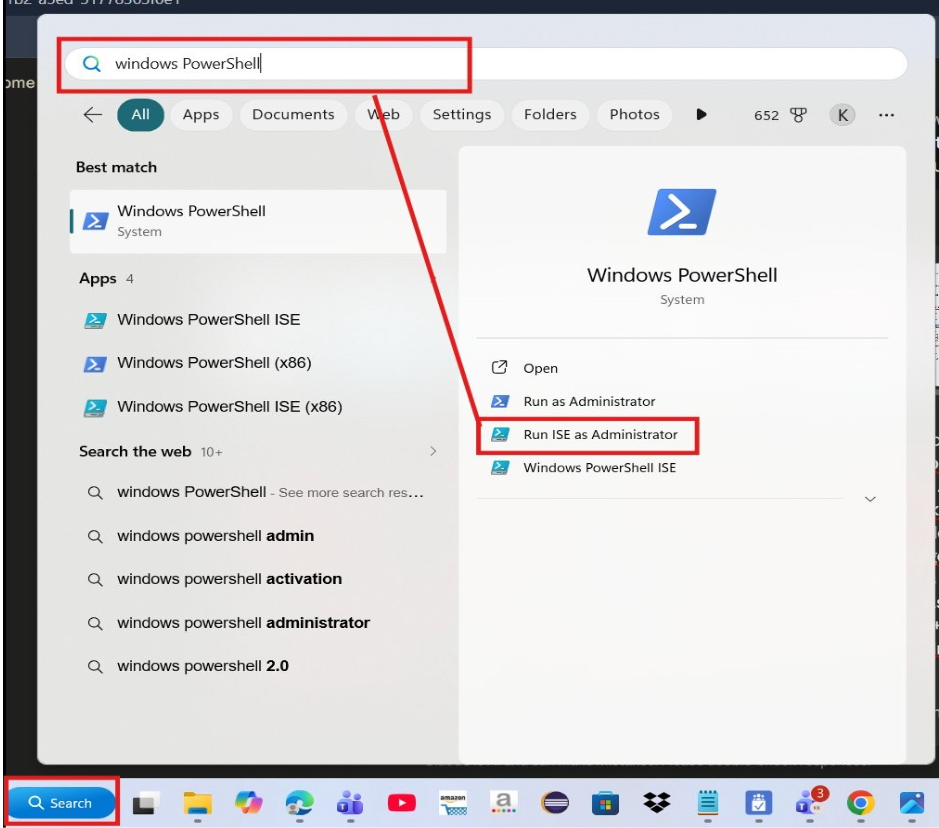939x828 pixels.
Task: Open Amazon shopping cart taskbar icon
Action: [x=453, y=803]
